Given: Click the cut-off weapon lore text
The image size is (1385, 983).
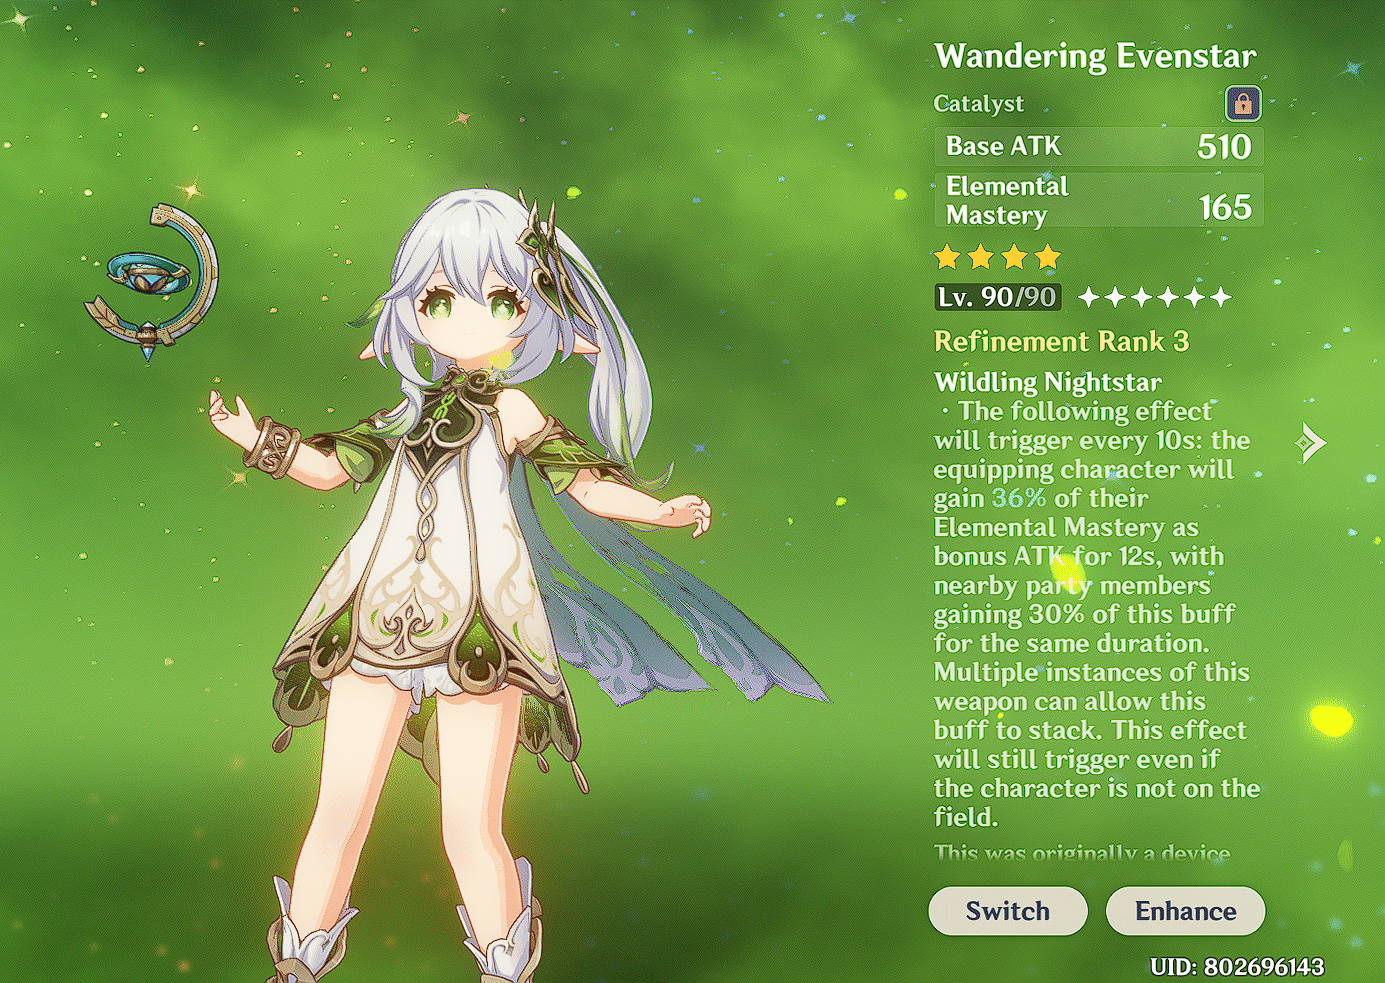Looking at the screenshot, I should click(x=1082, y=853).
